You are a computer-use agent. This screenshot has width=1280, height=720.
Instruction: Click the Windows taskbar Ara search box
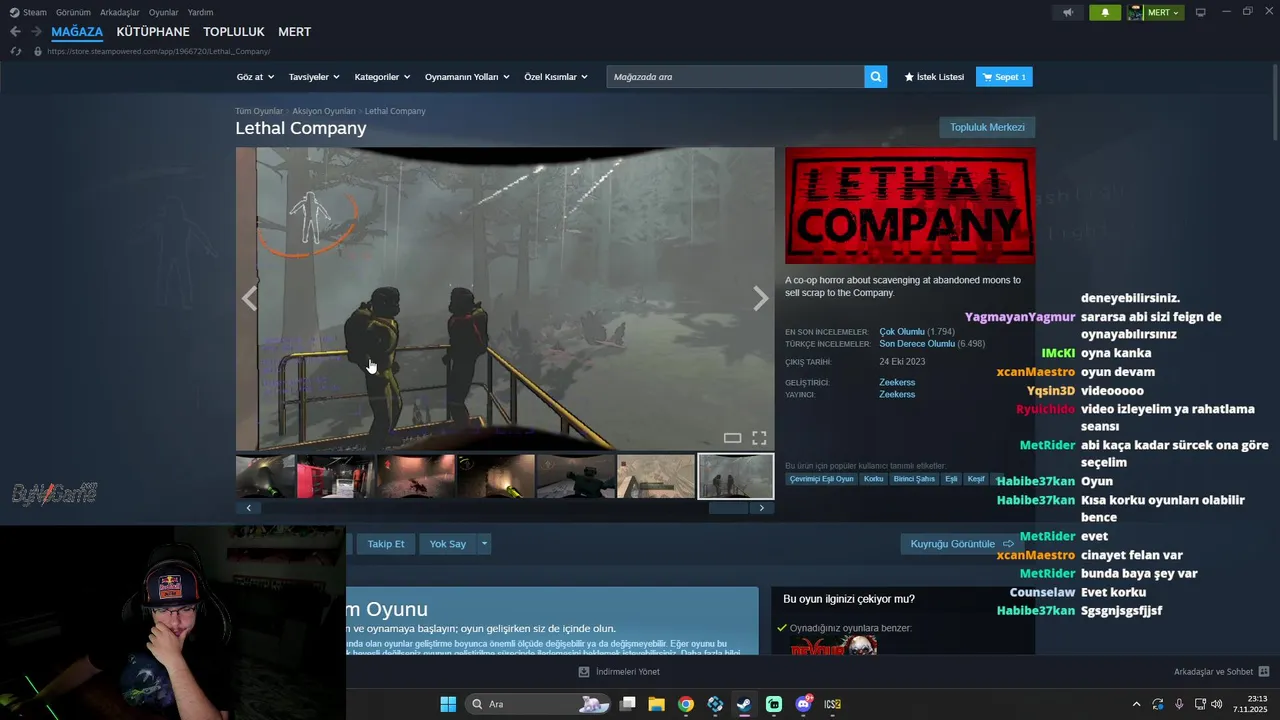537,704
